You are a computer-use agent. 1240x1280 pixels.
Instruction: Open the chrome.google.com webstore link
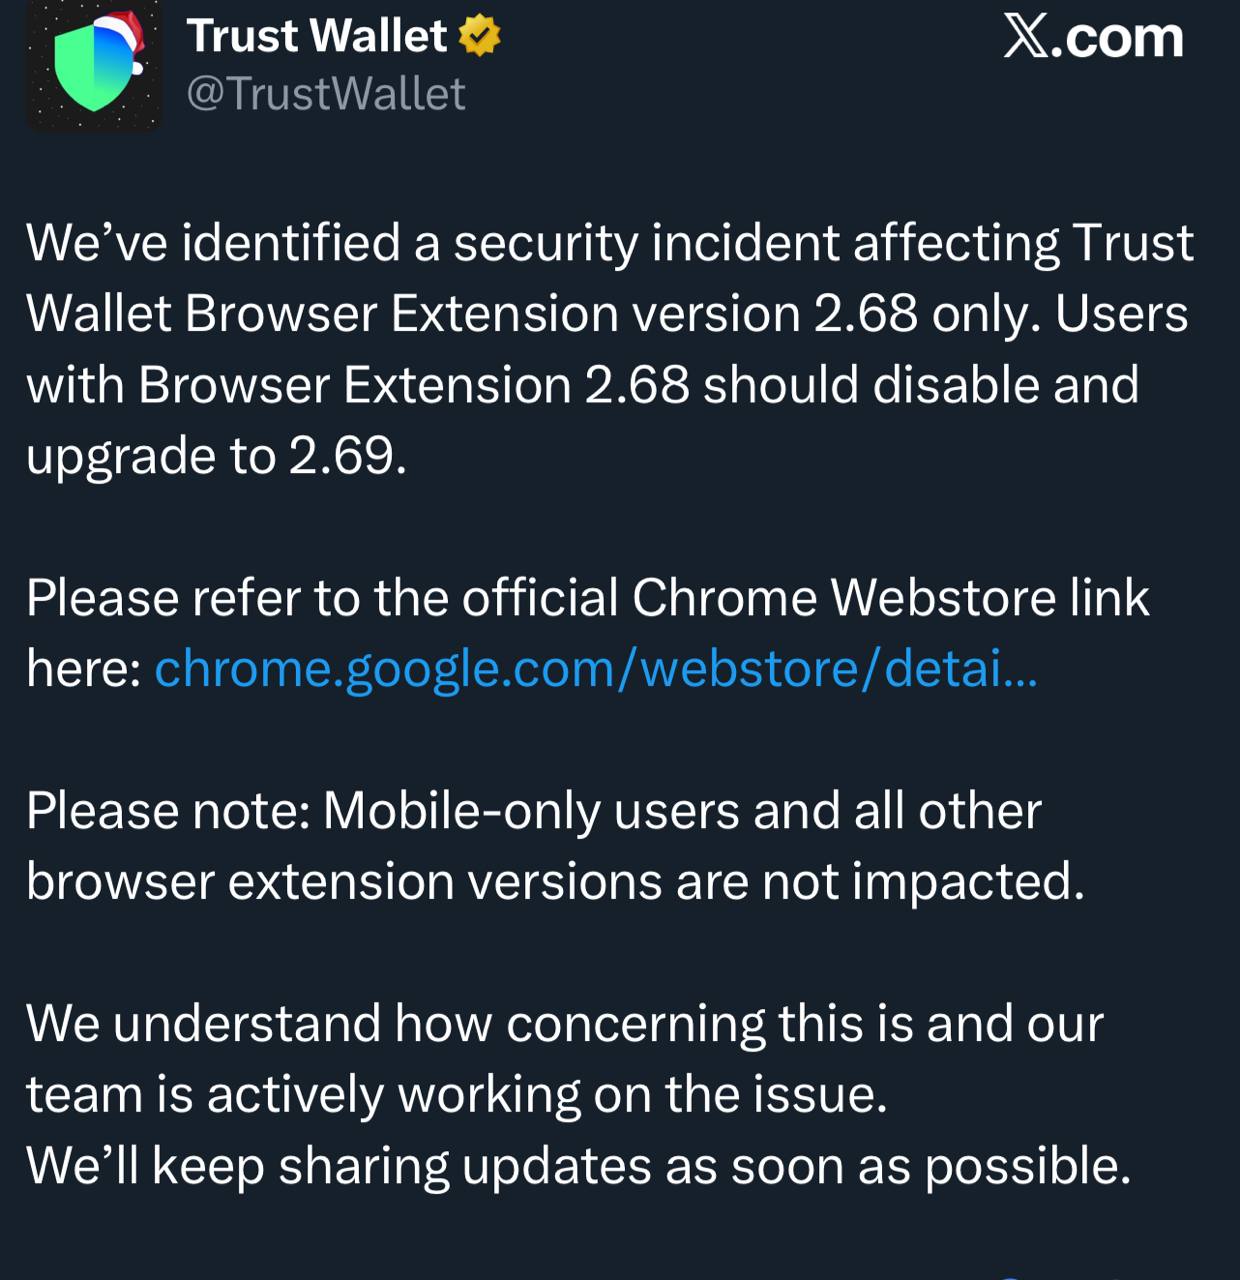(596, 668)
